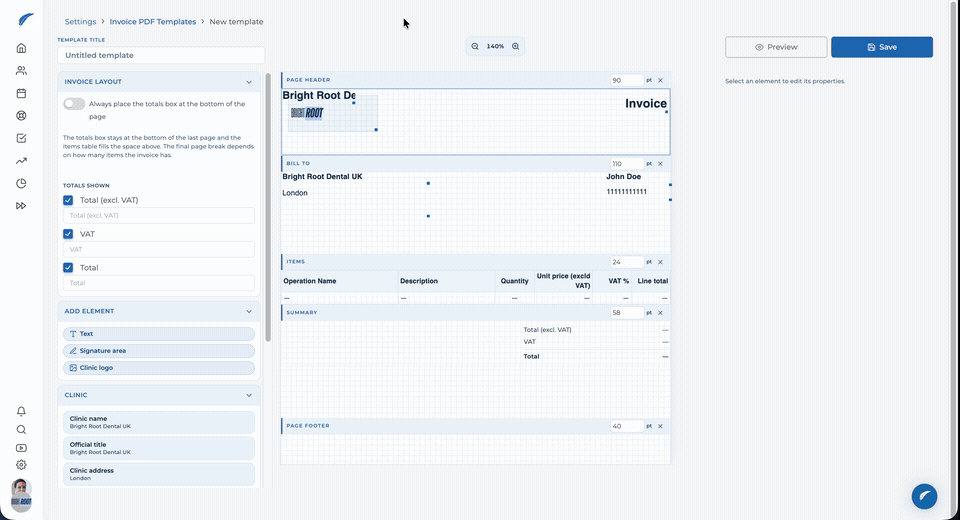Click the Template Title input field
The height and width of the screenshot is (520, 960).
pos(161,55)
